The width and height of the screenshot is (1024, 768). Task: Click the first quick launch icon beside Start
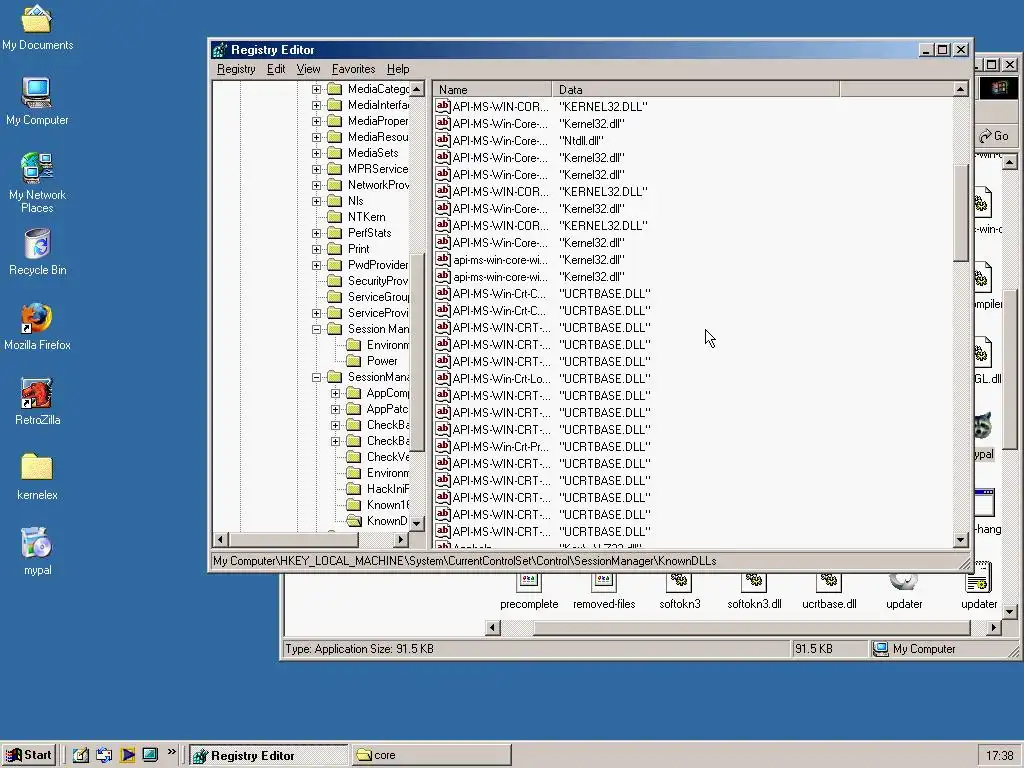click(x=81, y=755)
